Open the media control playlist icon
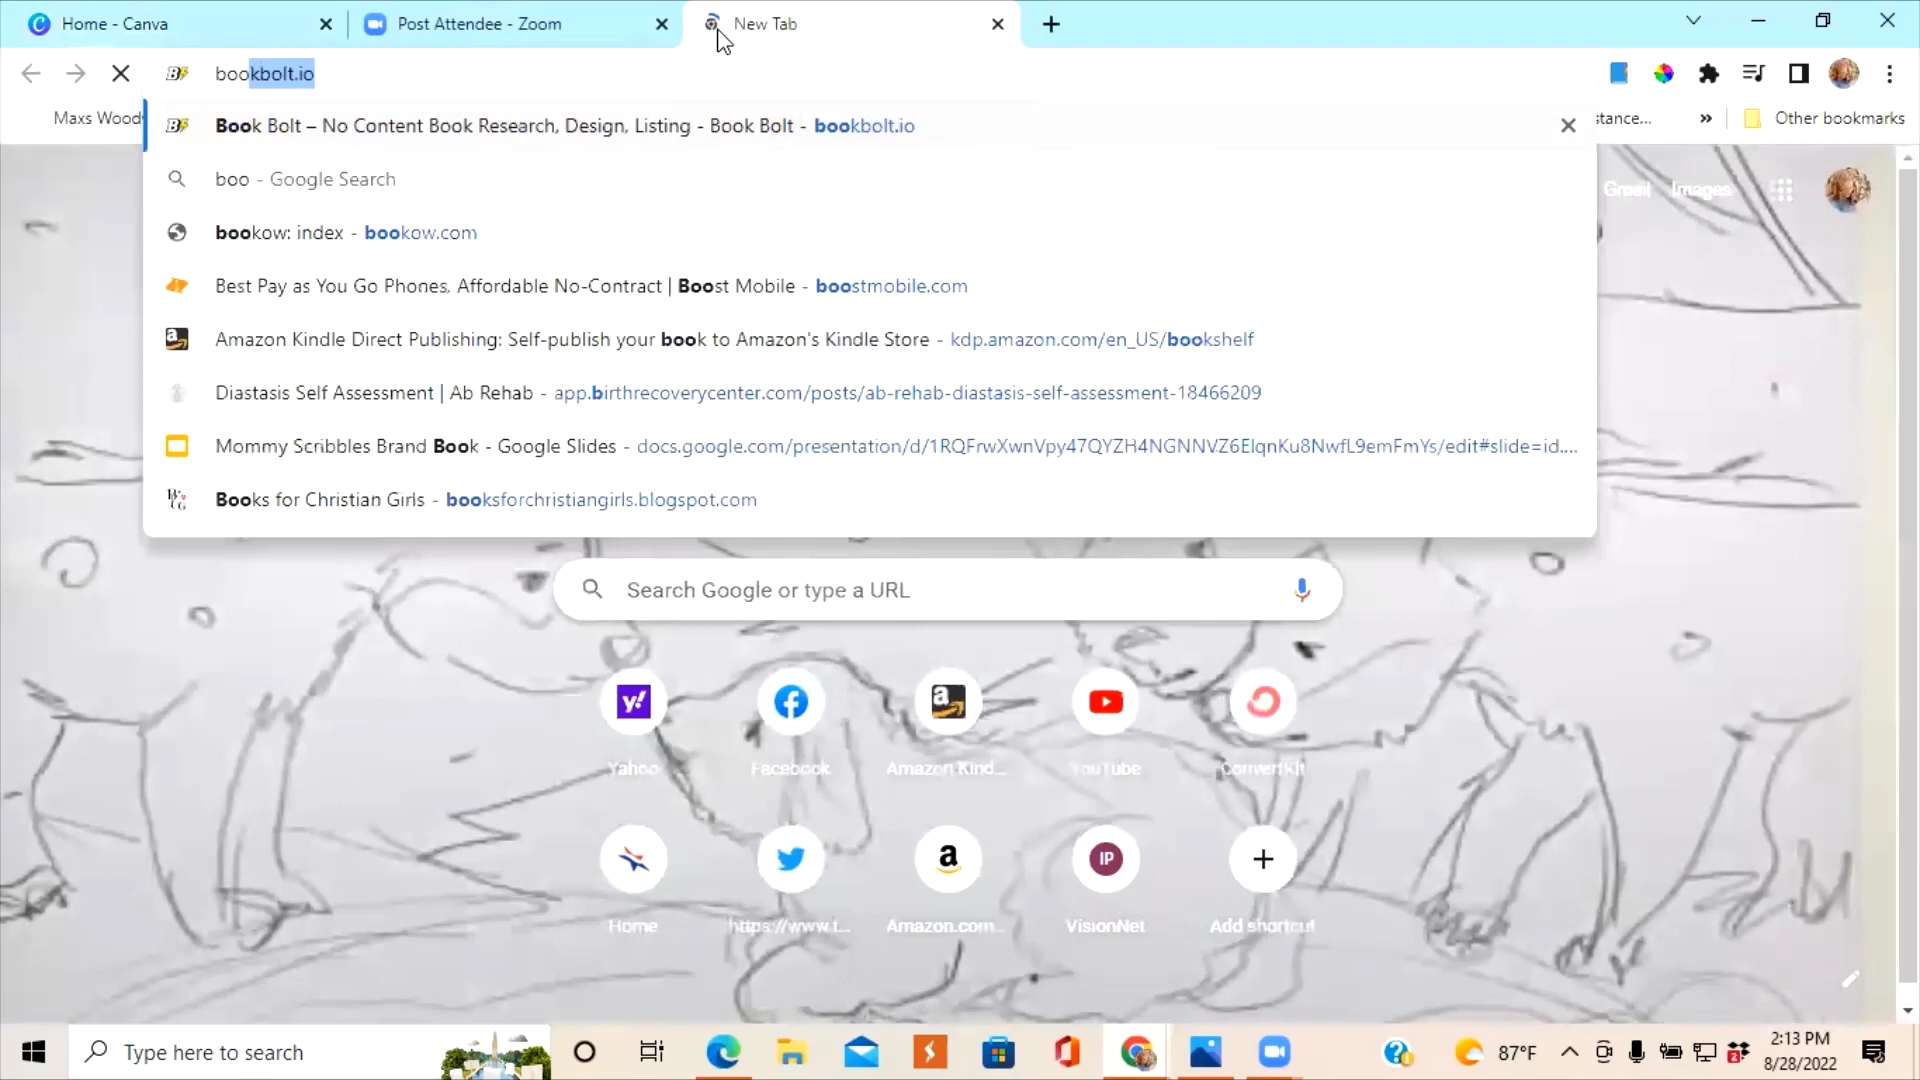 click(1753, 73)
